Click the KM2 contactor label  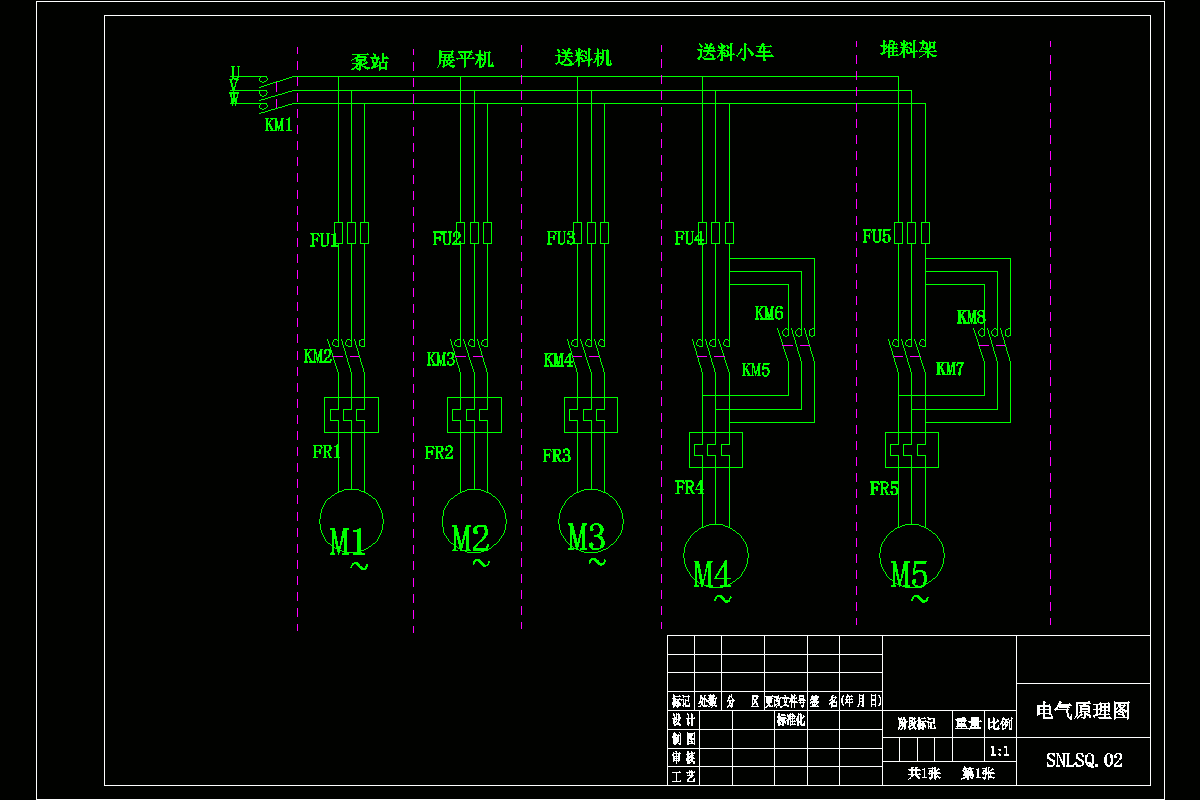(317, 356)
